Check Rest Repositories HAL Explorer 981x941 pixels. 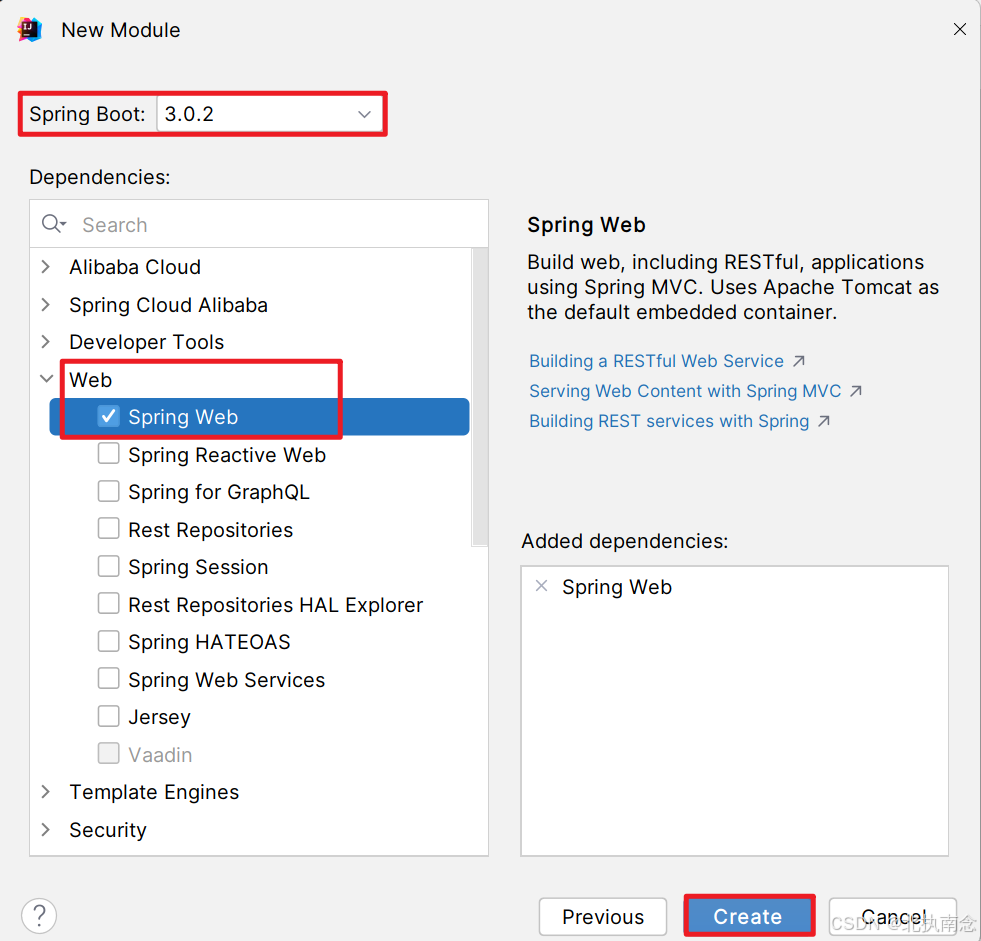[x=108, y=604]
